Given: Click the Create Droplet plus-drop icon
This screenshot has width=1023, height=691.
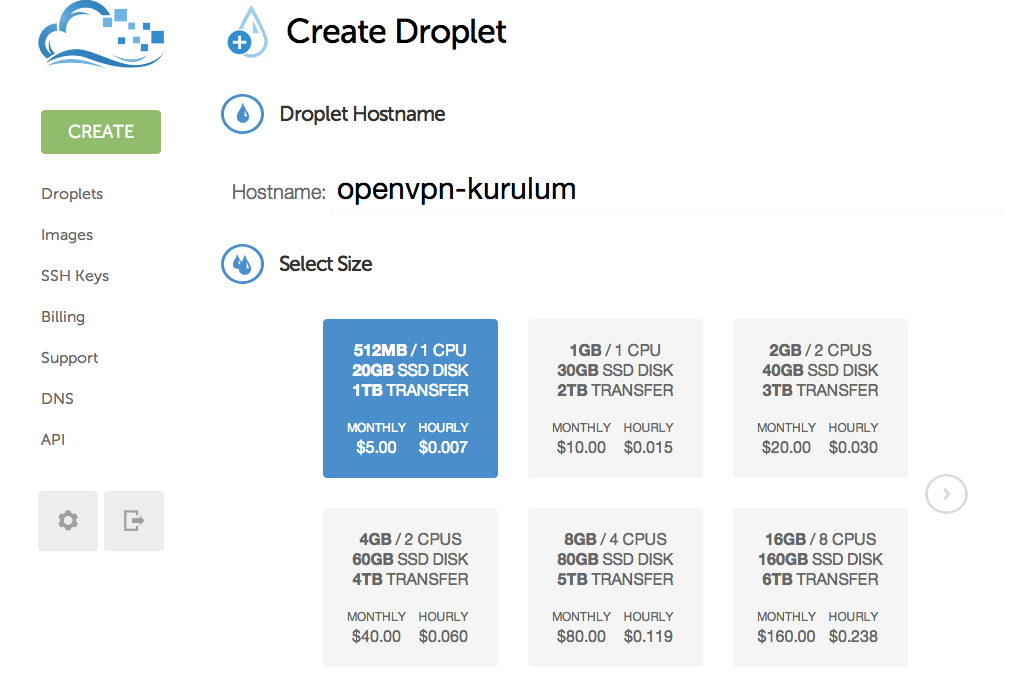Looking at the screenshot, I should click(247, 32).
